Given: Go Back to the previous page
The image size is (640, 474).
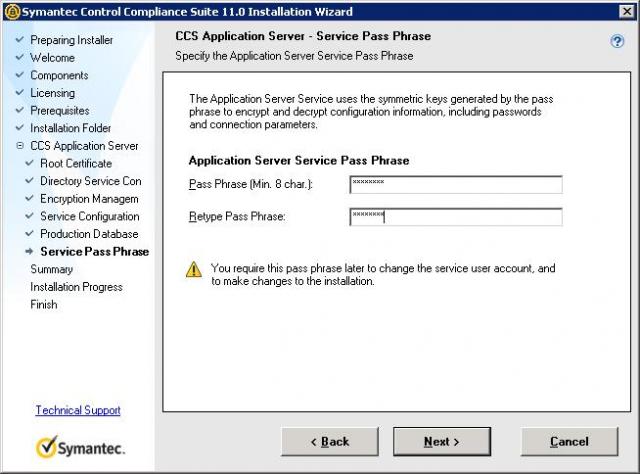Looking at the screenshot, I should coord(330,441).
